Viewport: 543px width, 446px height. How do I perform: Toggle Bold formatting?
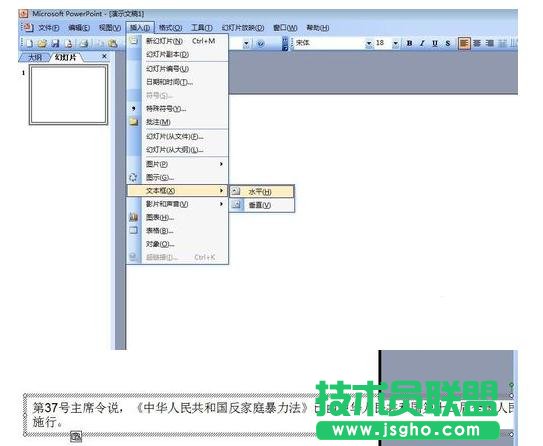coord(409,43)
